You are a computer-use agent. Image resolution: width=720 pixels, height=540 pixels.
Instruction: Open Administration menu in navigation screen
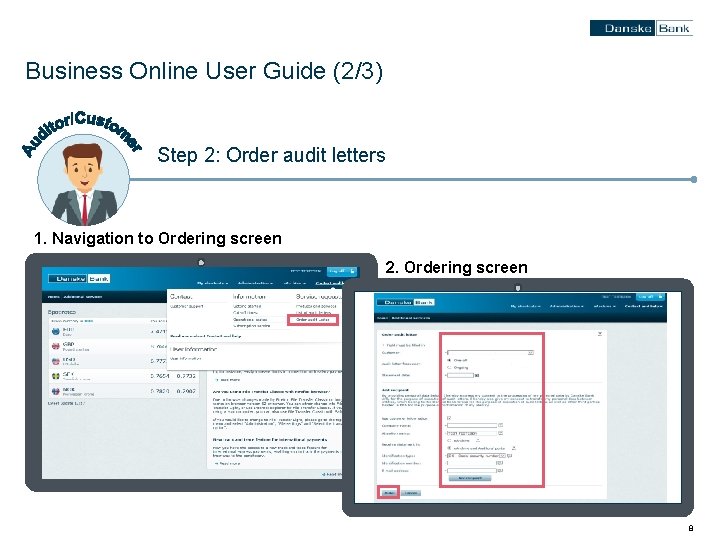[255, 283]
